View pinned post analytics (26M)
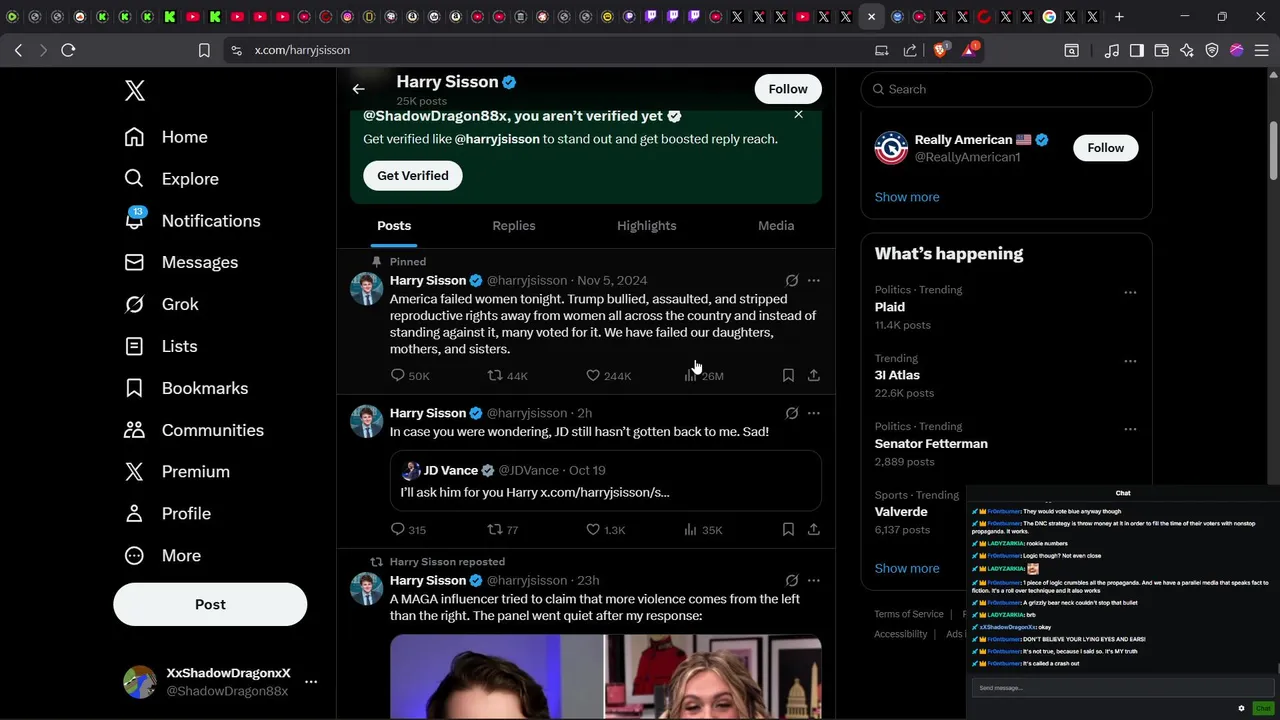Screen dimensions: 1280x720 tap(704, 375)
